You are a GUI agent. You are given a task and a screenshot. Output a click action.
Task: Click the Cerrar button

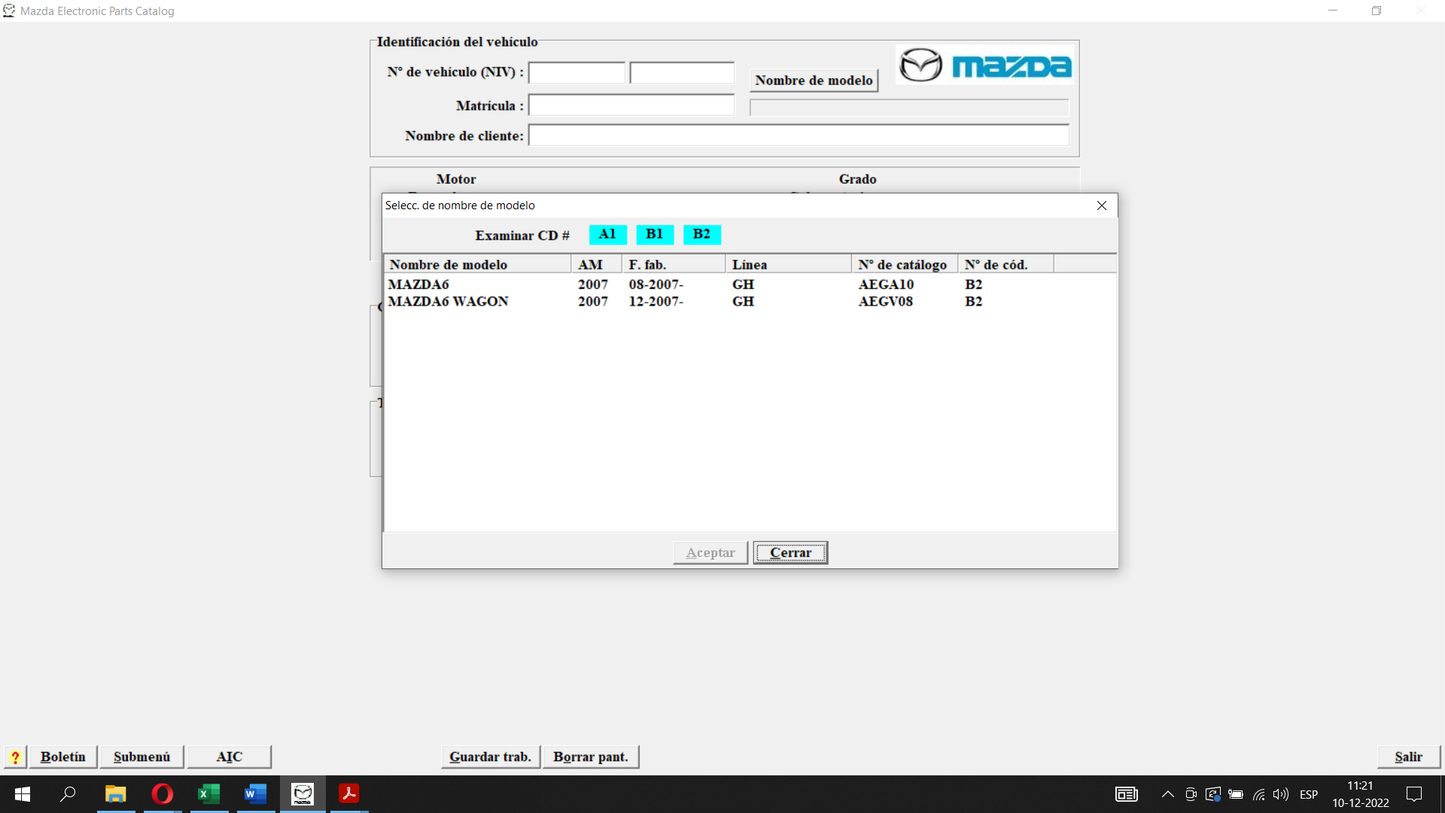pyautogui.click(x=790, y=552)
